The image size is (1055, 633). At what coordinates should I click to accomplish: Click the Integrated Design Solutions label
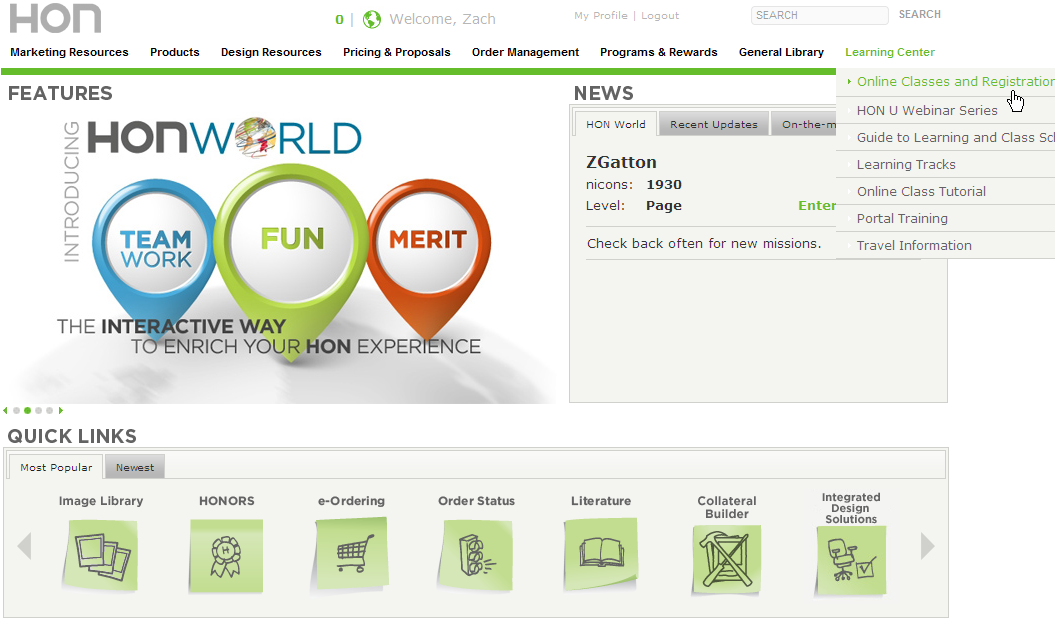click(851, 508)
